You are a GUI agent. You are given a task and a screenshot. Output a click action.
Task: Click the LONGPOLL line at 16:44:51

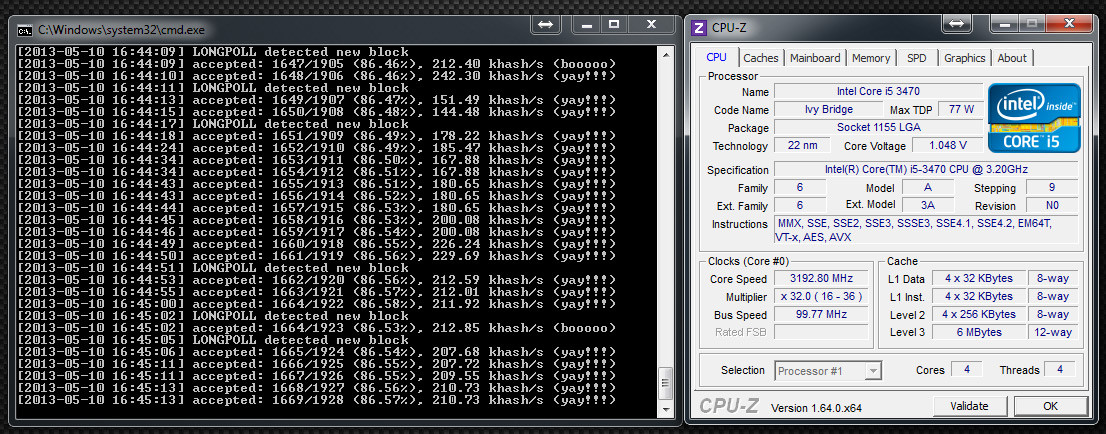point(213,268)
